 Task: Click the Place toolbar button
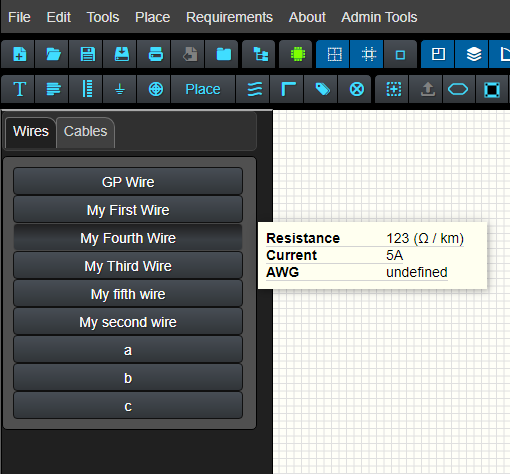203,89
